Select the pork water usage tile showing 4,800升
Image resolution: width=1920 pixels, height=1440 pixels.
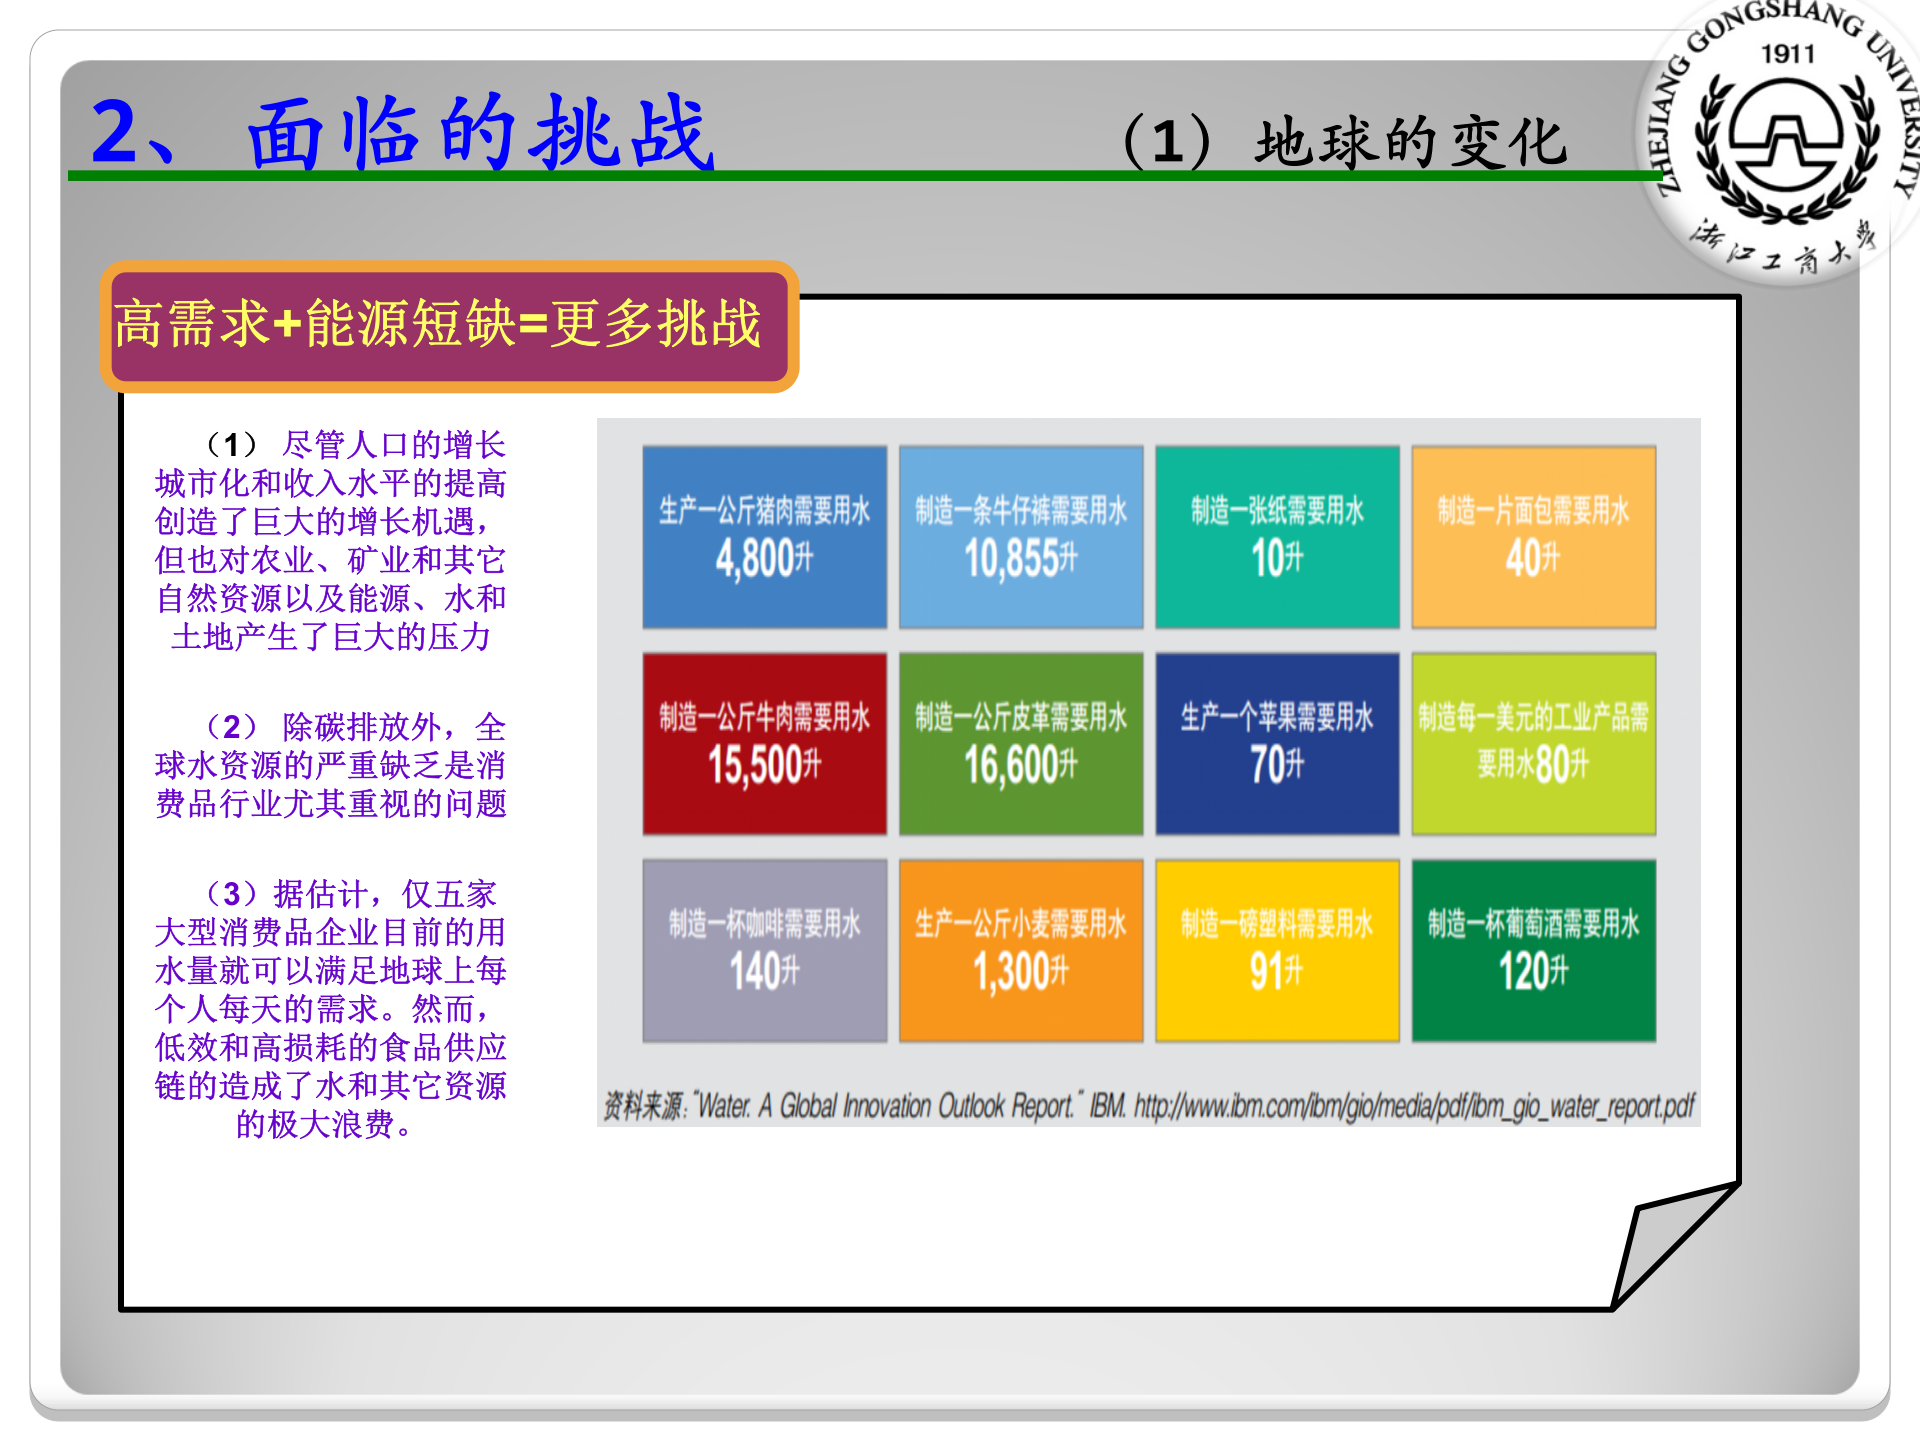click(x=765, y=537)
